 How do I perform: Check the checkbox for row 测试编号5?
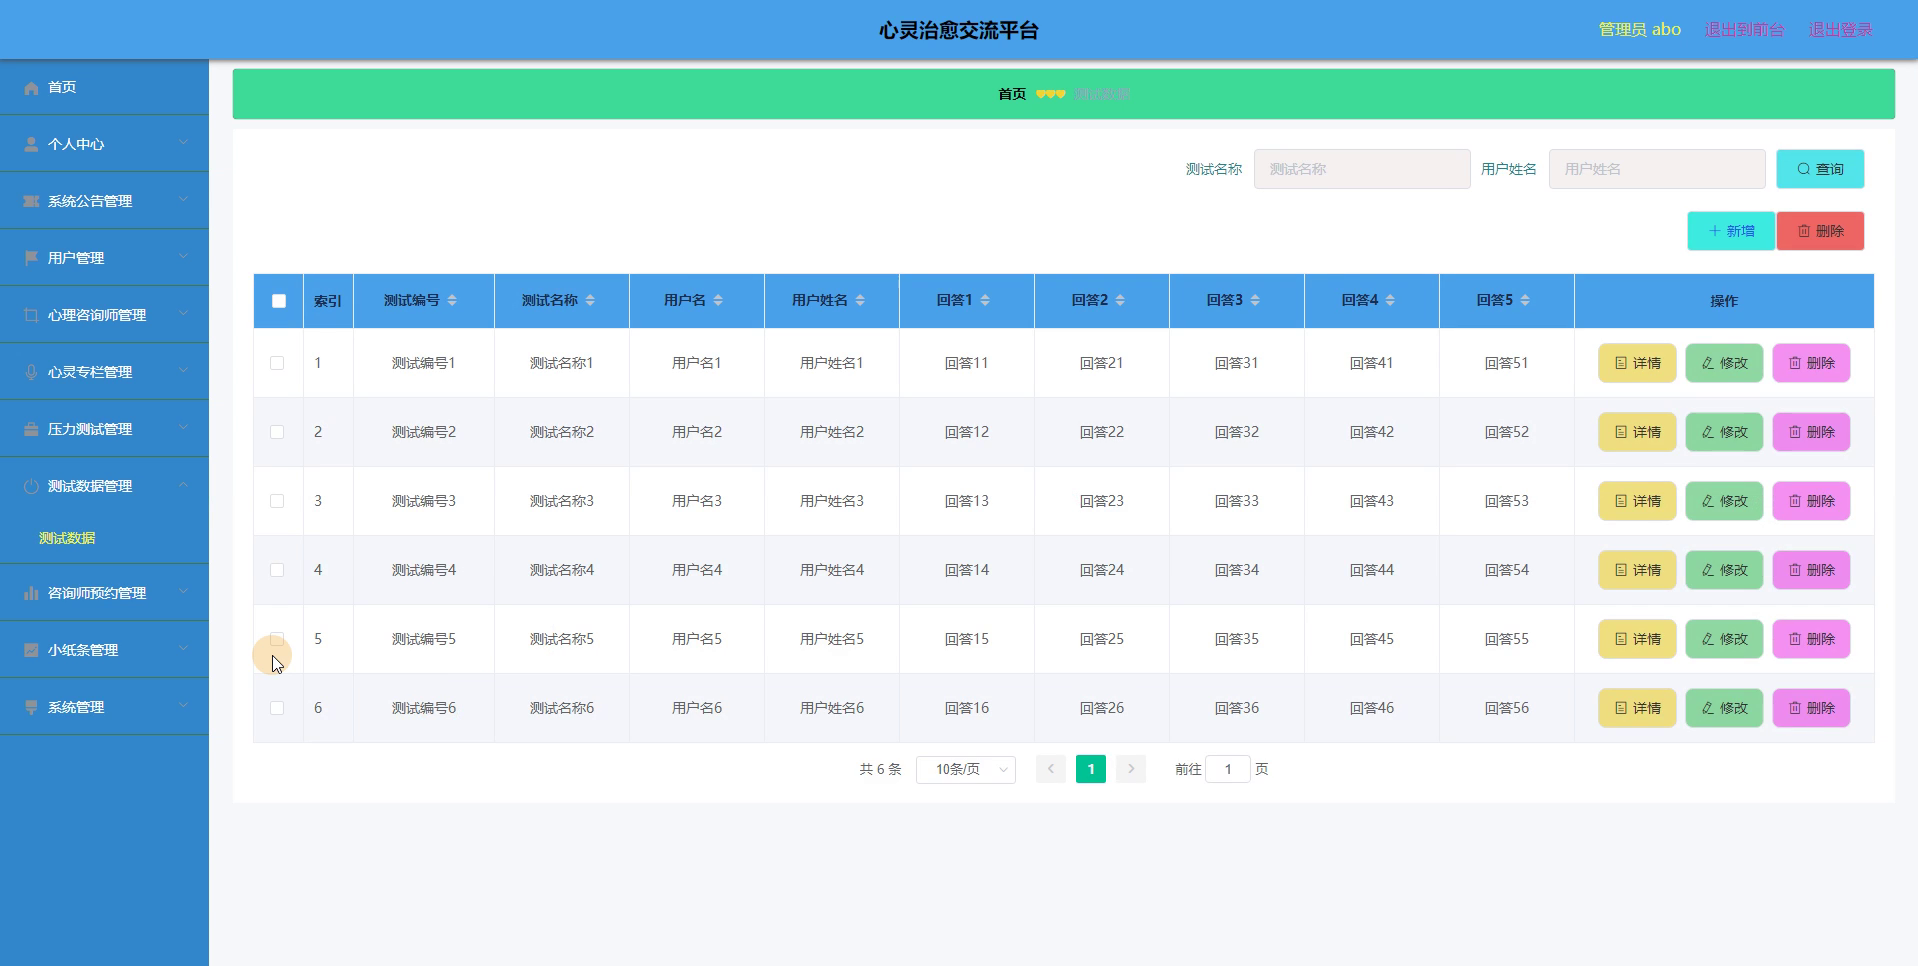[x=277, y=639]
